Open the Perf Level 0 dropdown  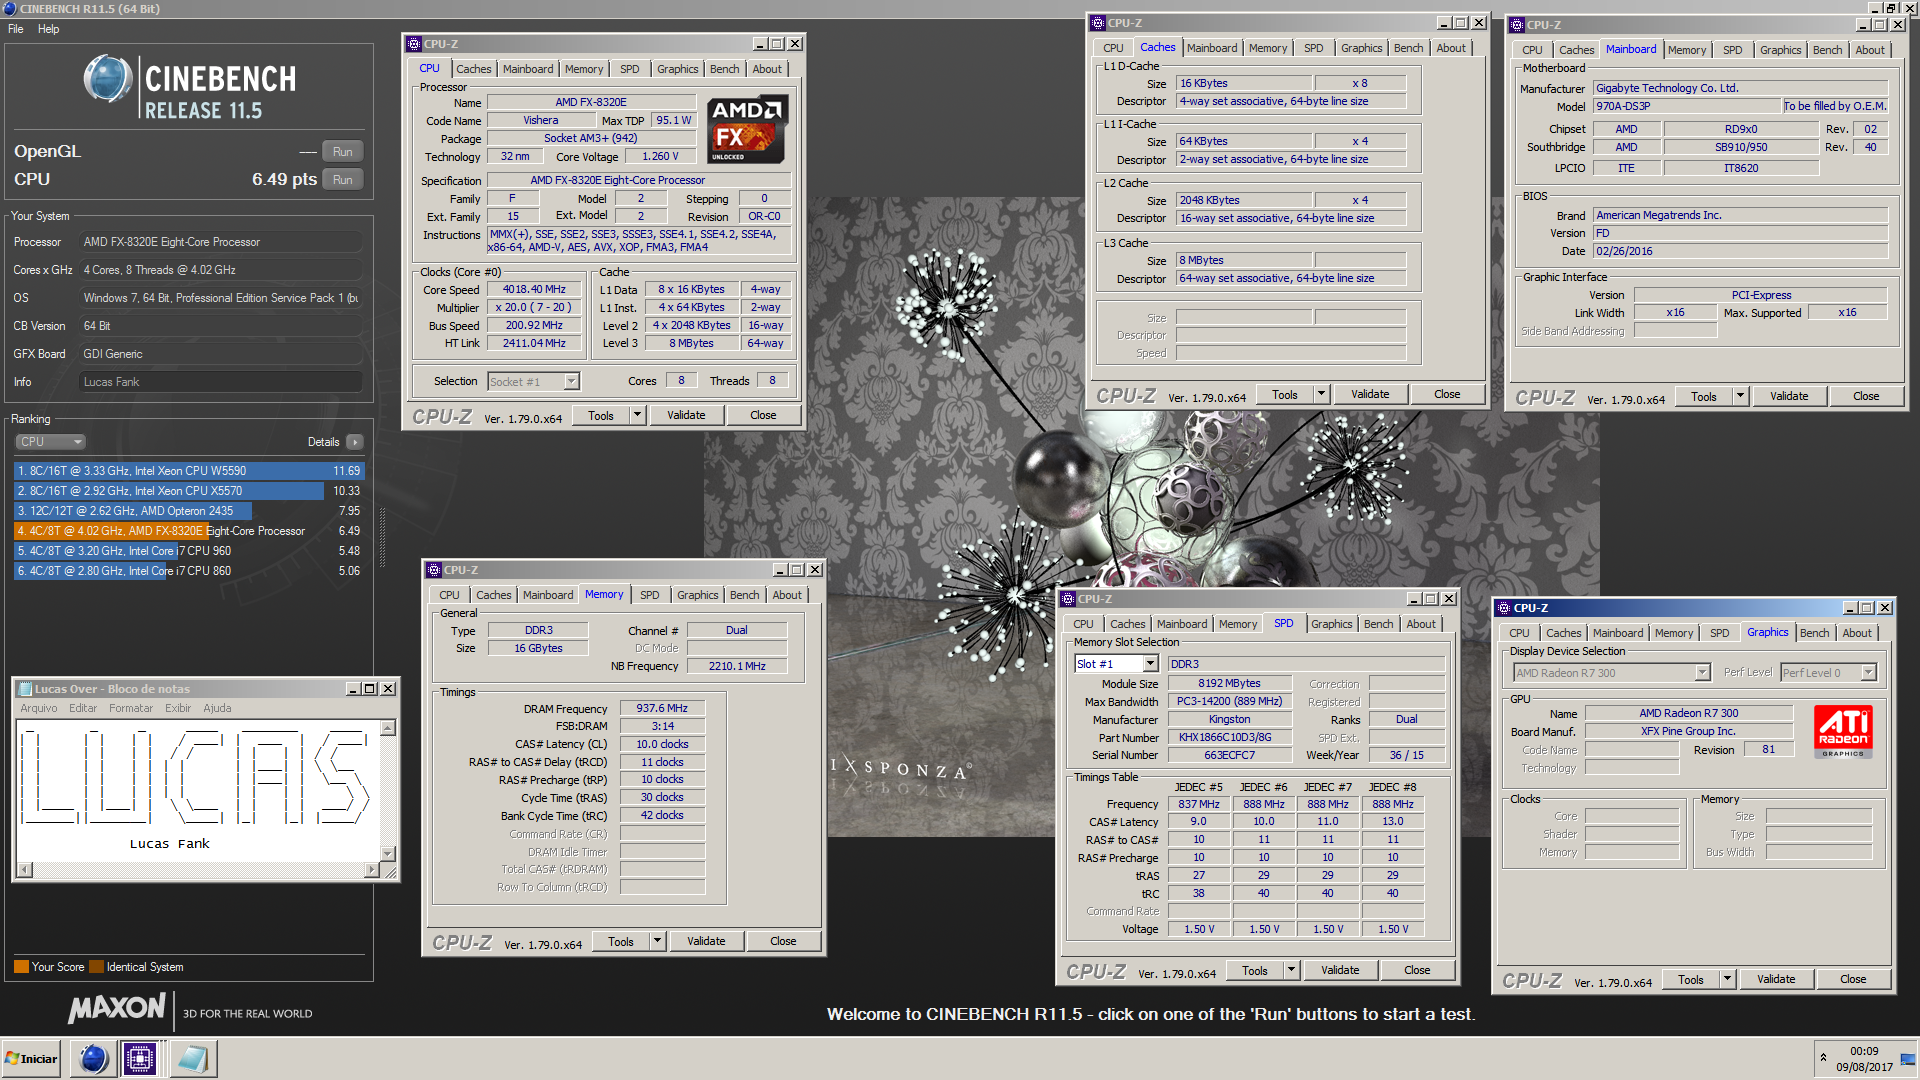tap(1868, 673)
